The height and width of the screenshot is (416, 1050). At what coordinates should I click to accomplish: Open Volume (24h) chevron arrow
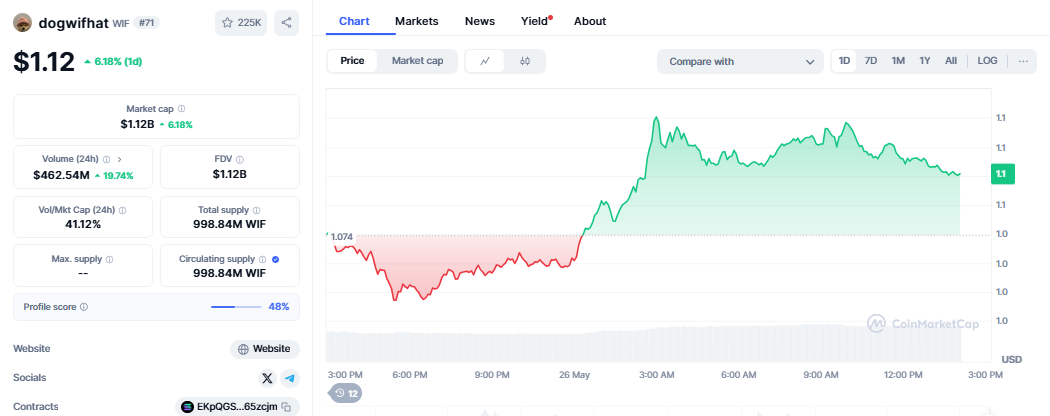(120, 159)
